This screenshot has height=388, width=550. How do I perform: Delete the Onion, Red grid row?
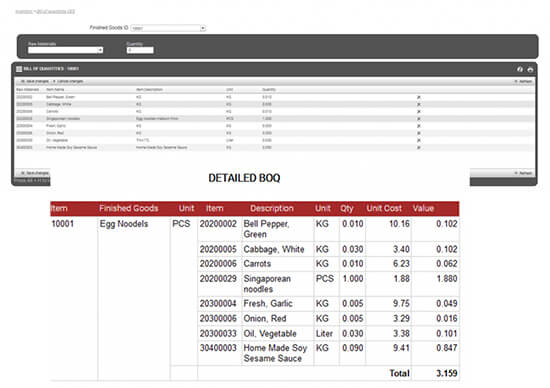(418, 133)
